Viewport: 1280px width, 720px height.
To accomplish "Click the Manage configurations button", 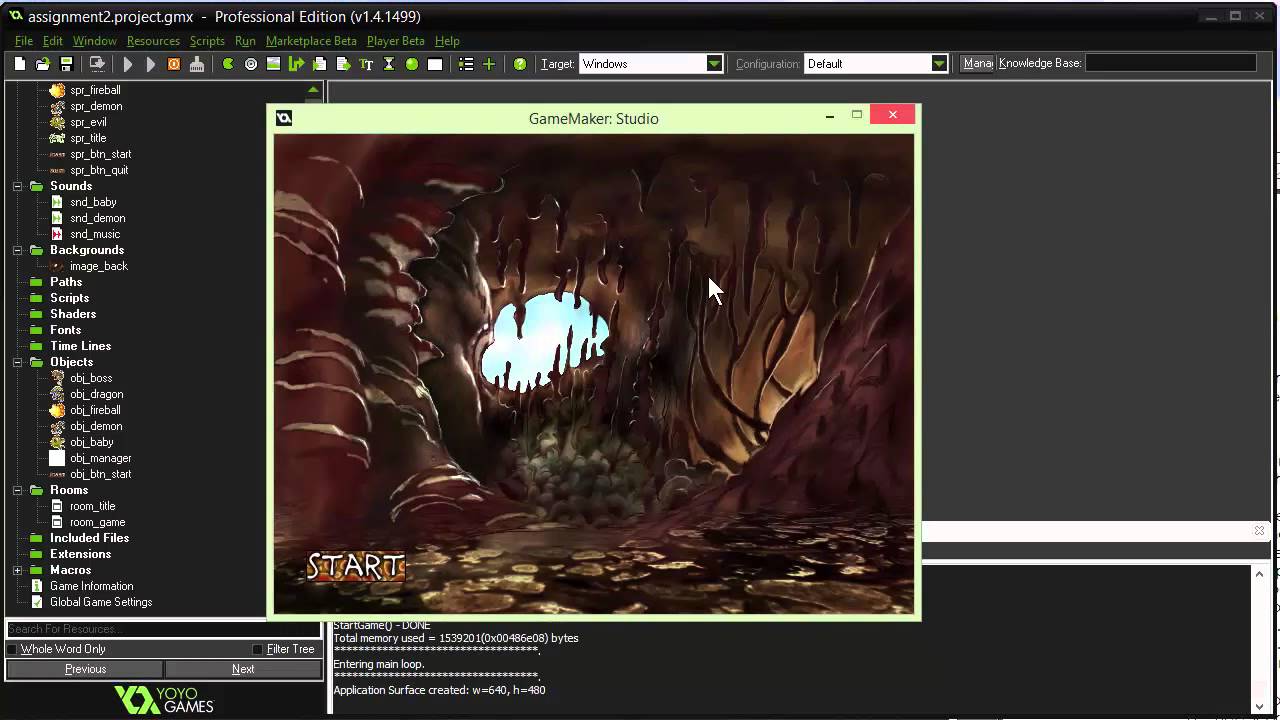I will click(x=977, y=63).
